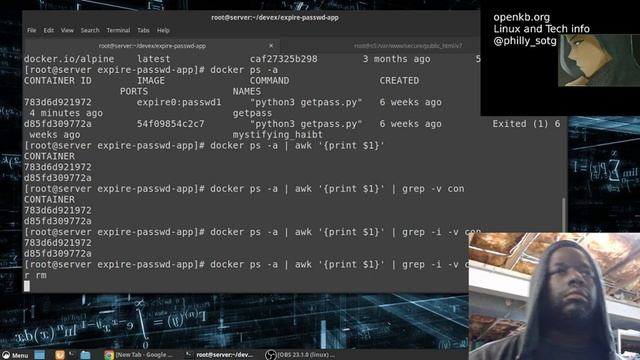Switch to the New Tab - Google Chrome window
The image size is (640, 360).
point(139,355)
